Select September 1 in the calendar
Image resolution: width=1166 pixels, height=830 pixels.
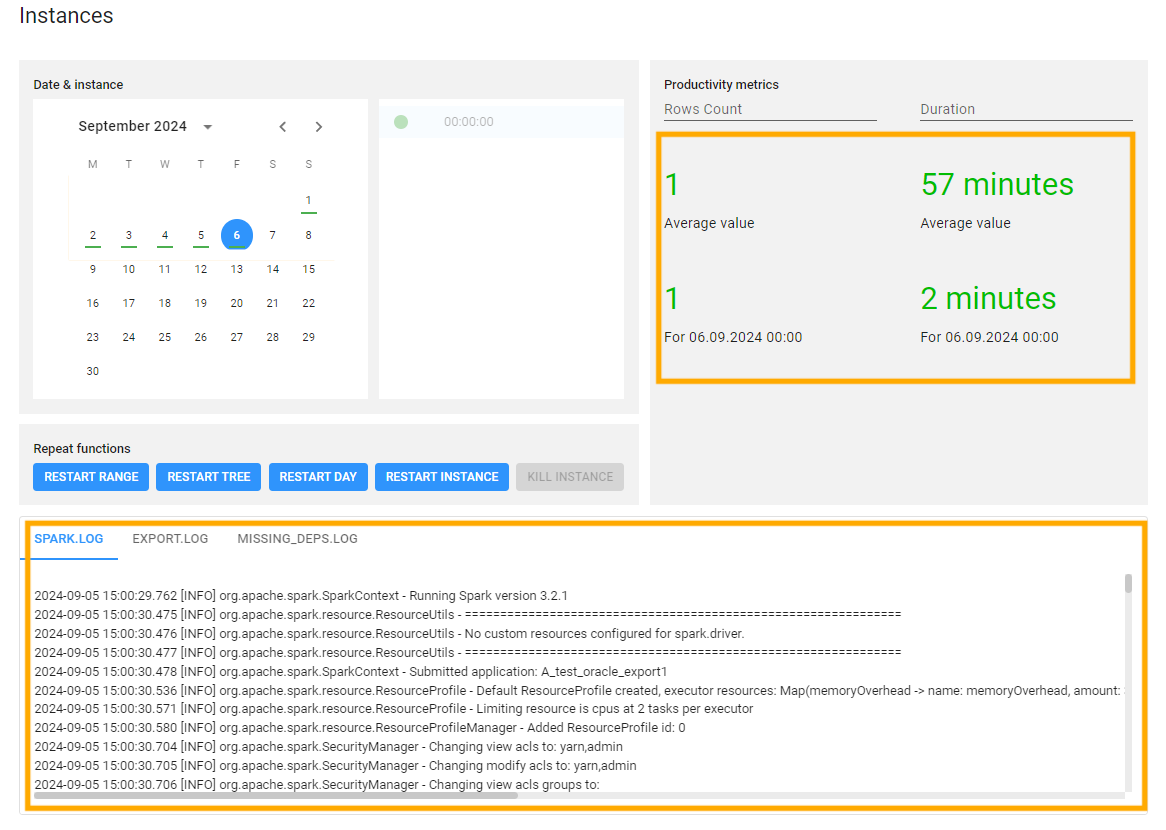coord(309,200)
